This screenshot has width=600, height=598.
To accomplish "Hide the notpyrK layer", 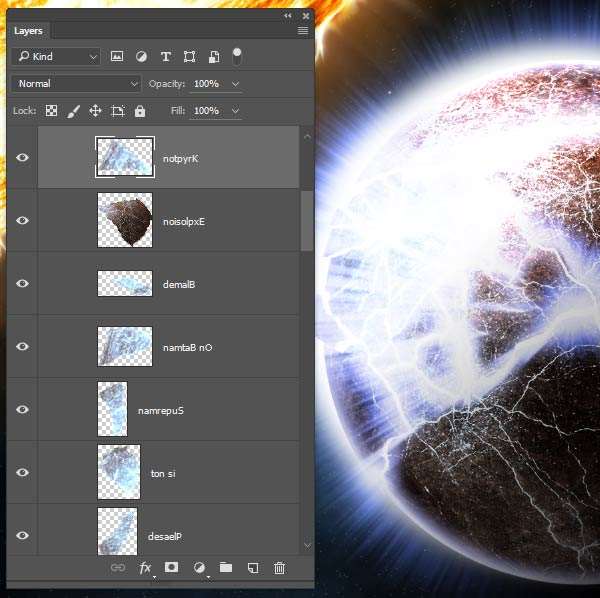I will point(22,158).
